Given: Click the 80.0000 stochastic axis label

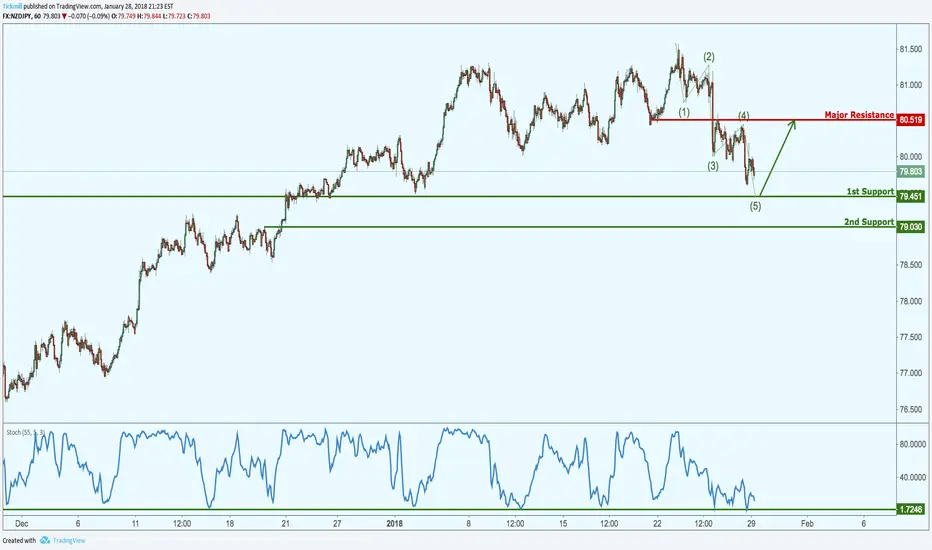Looking at the screenshot, I should [x=912, y=444].
